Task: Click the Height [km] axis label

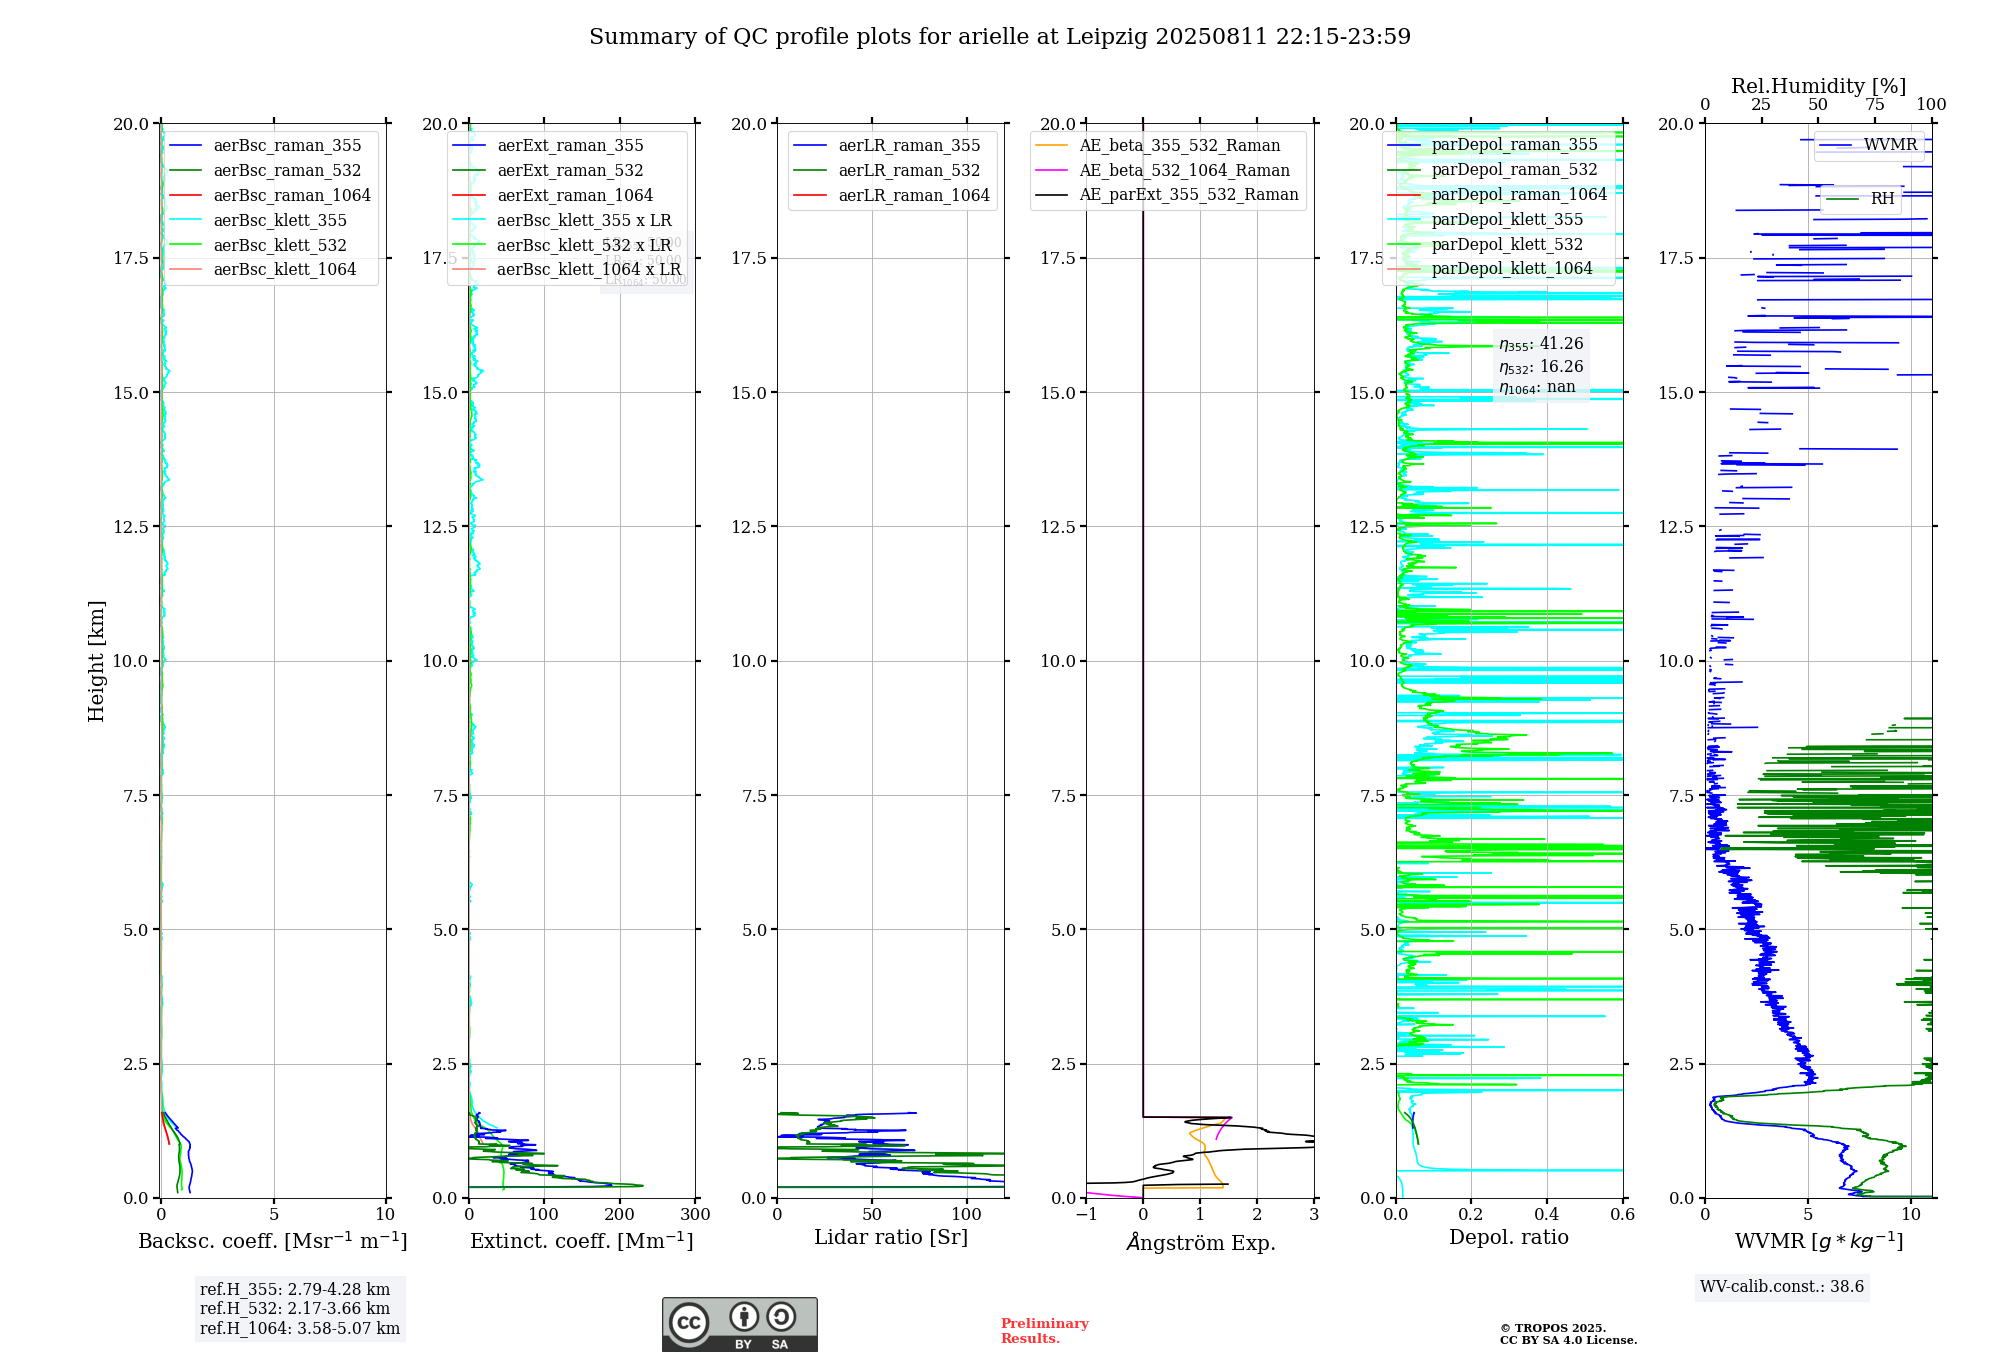Action: click(96, 661)
